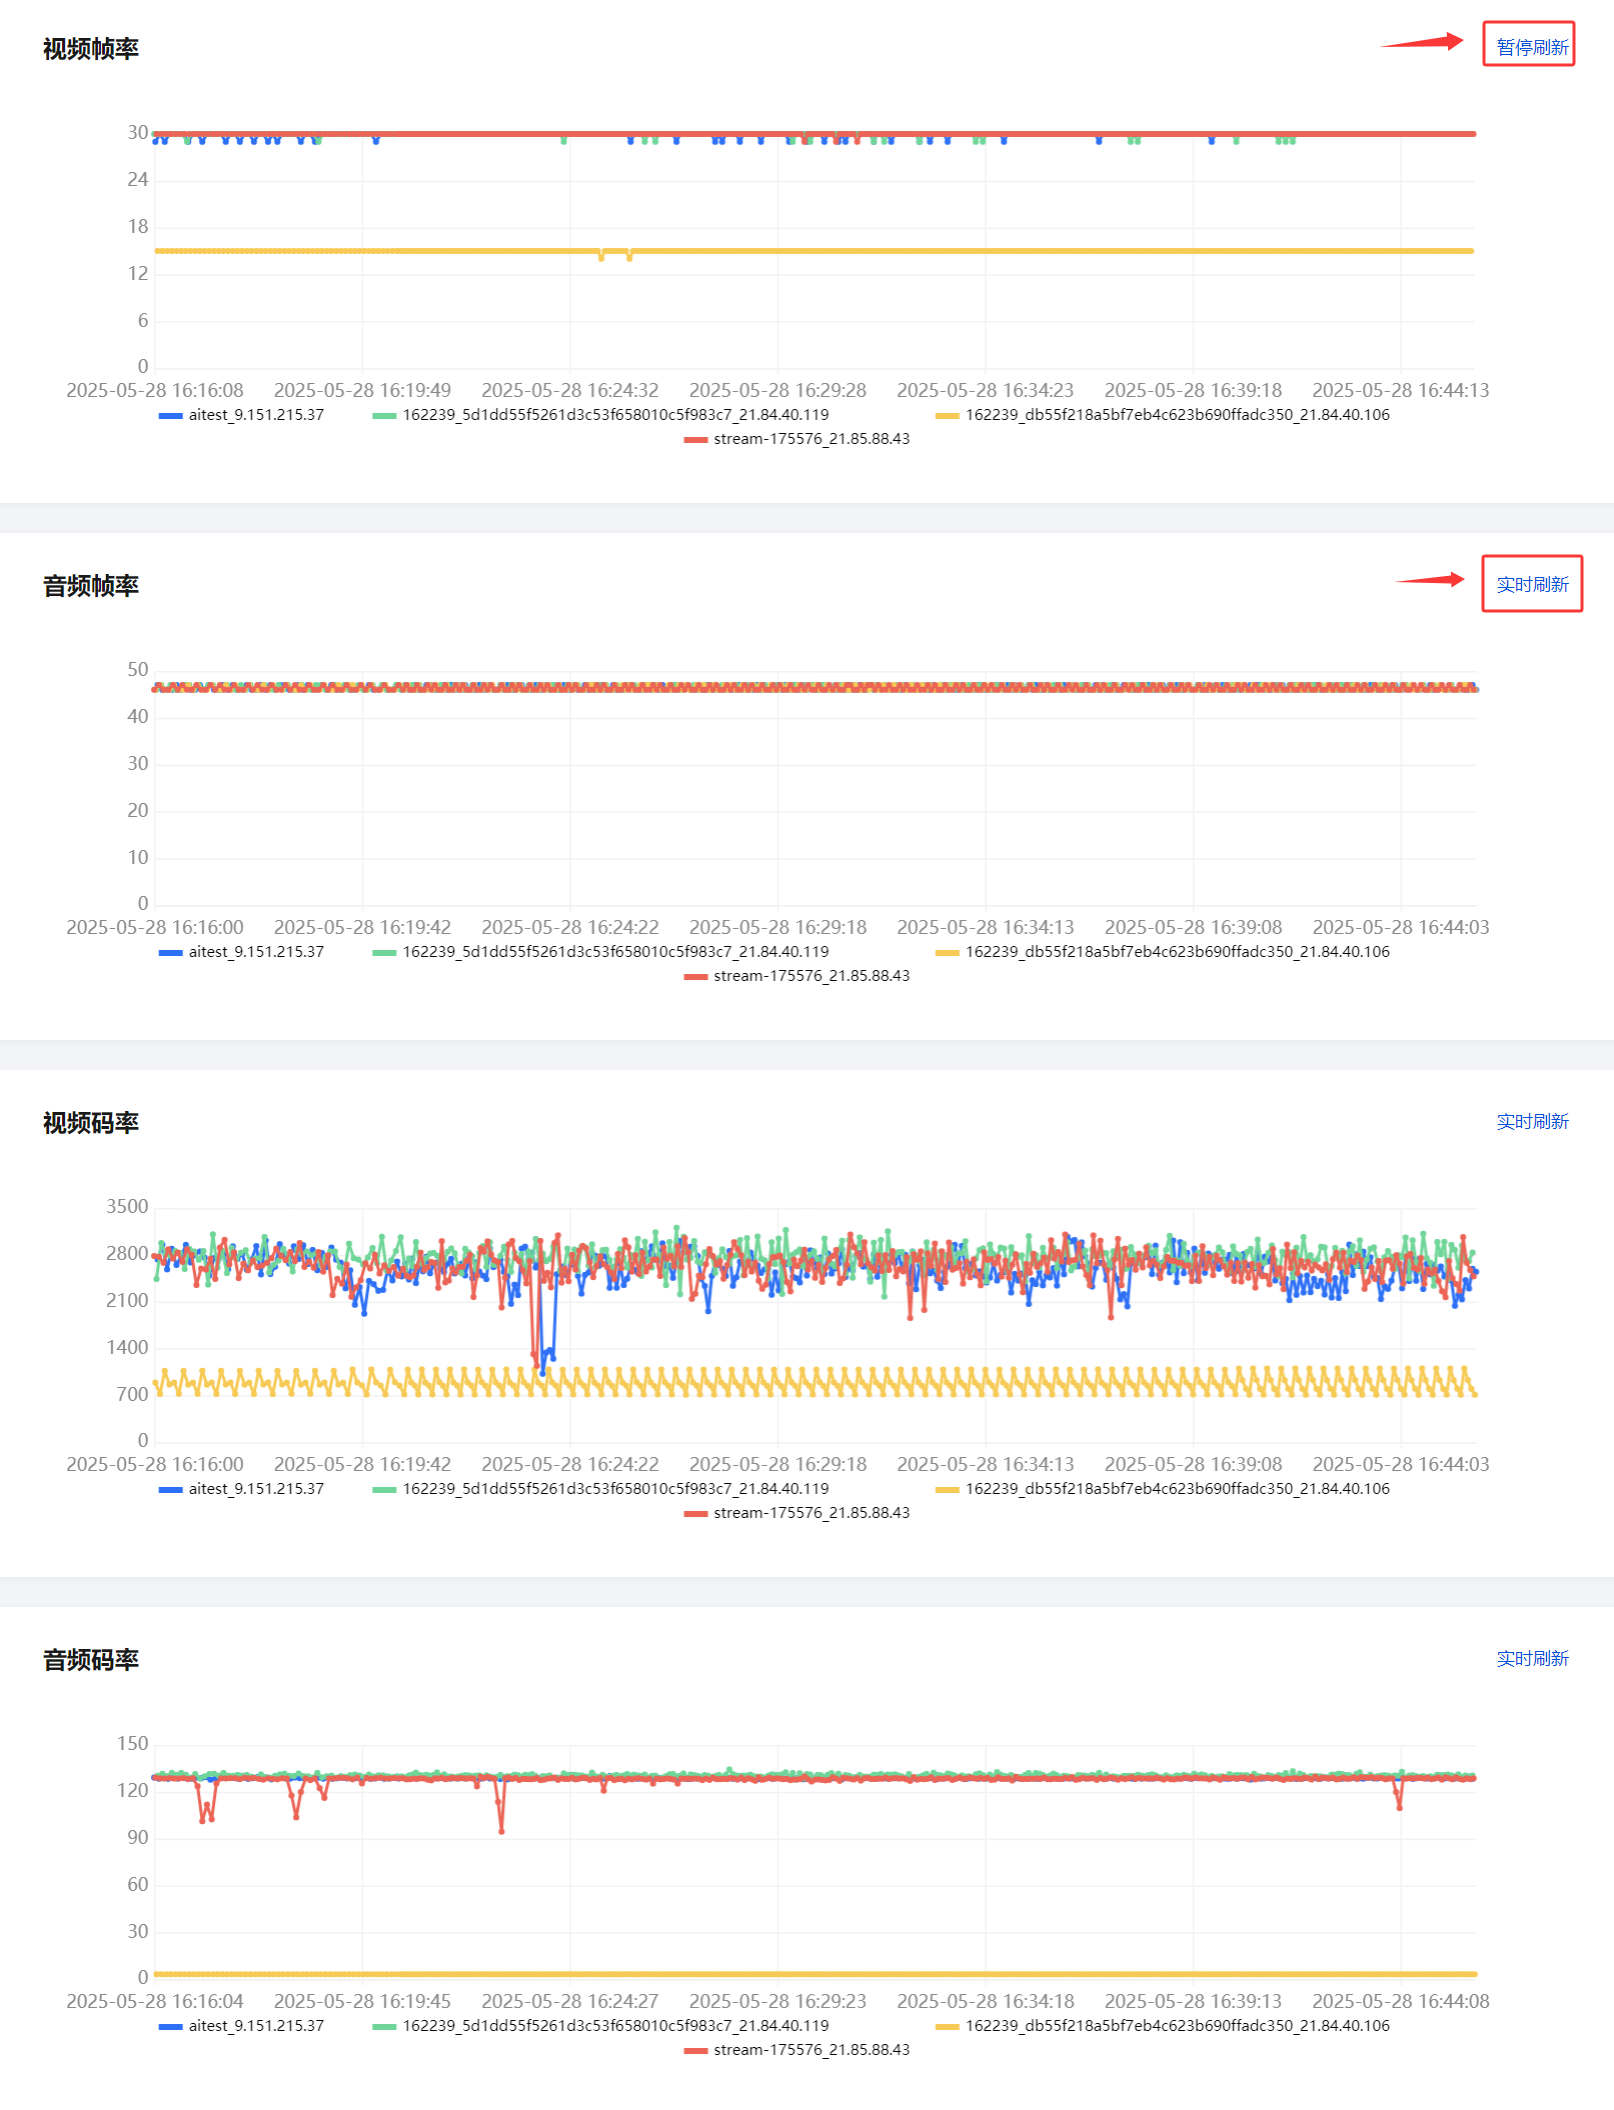1614x2110 pixels.
Task: Toggle 162239_db55f218 legend in 视频码率 chart
Action: click(x=1162, y=1489)
